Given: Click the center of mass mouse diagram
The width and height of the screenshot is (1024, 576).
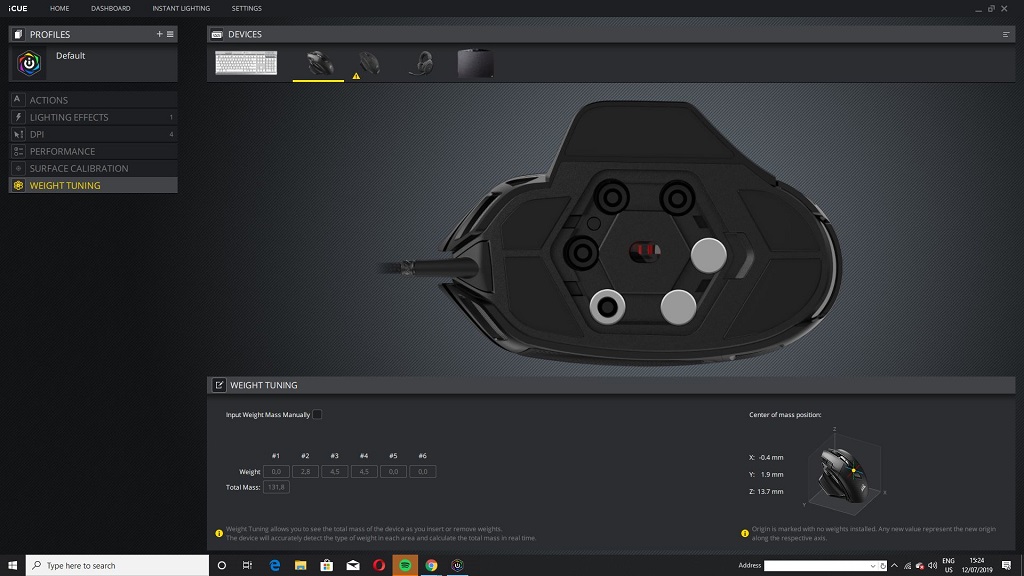Looking at the screenshot, I should (x=844, y=472).
